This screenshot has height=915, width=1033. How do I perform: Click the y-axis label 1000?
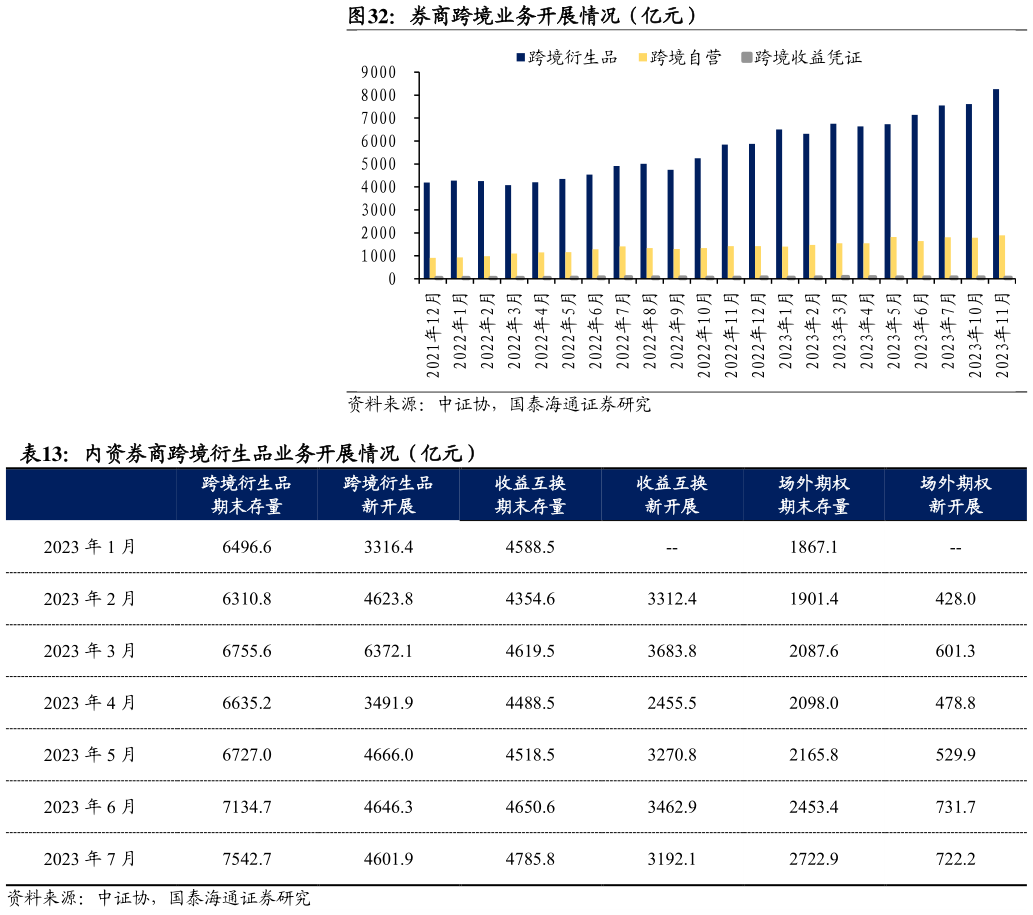pyautogui.click(x=379, y=256)
